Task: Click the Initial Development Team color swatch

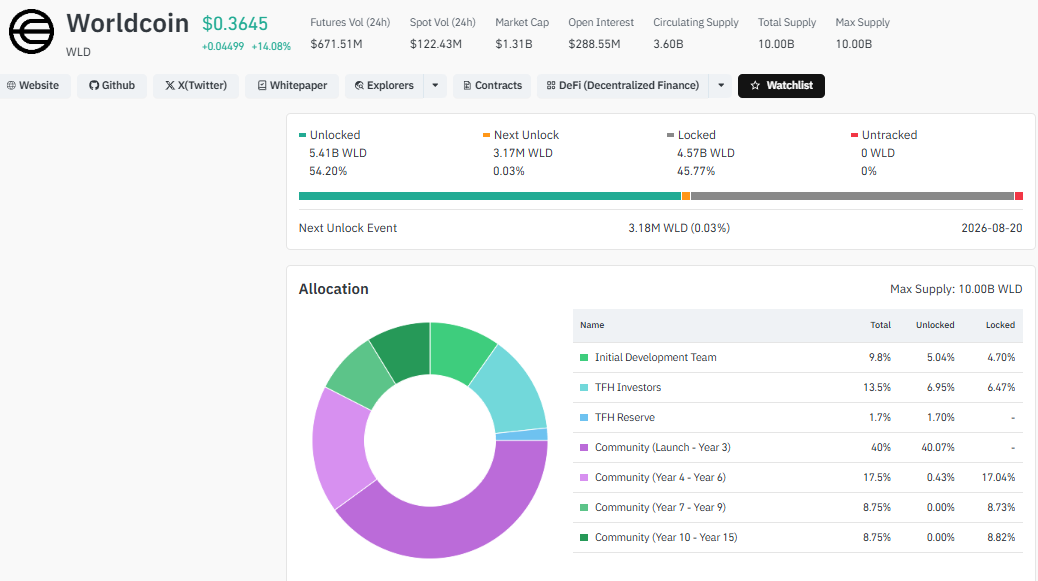Action: [x=584, y=357]
